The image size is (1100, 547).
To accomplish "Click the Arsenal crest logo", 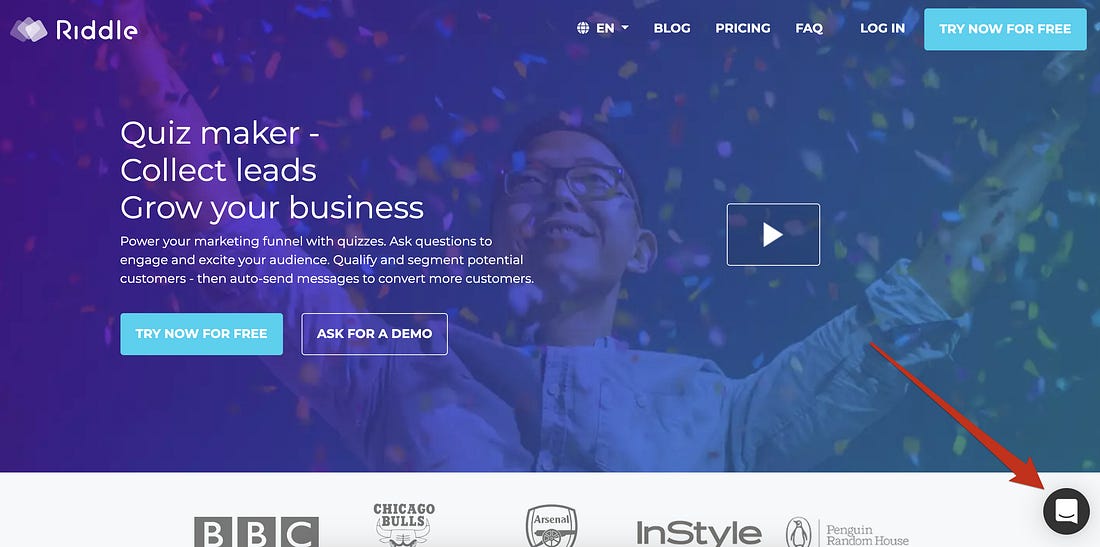I will (551, 526).
